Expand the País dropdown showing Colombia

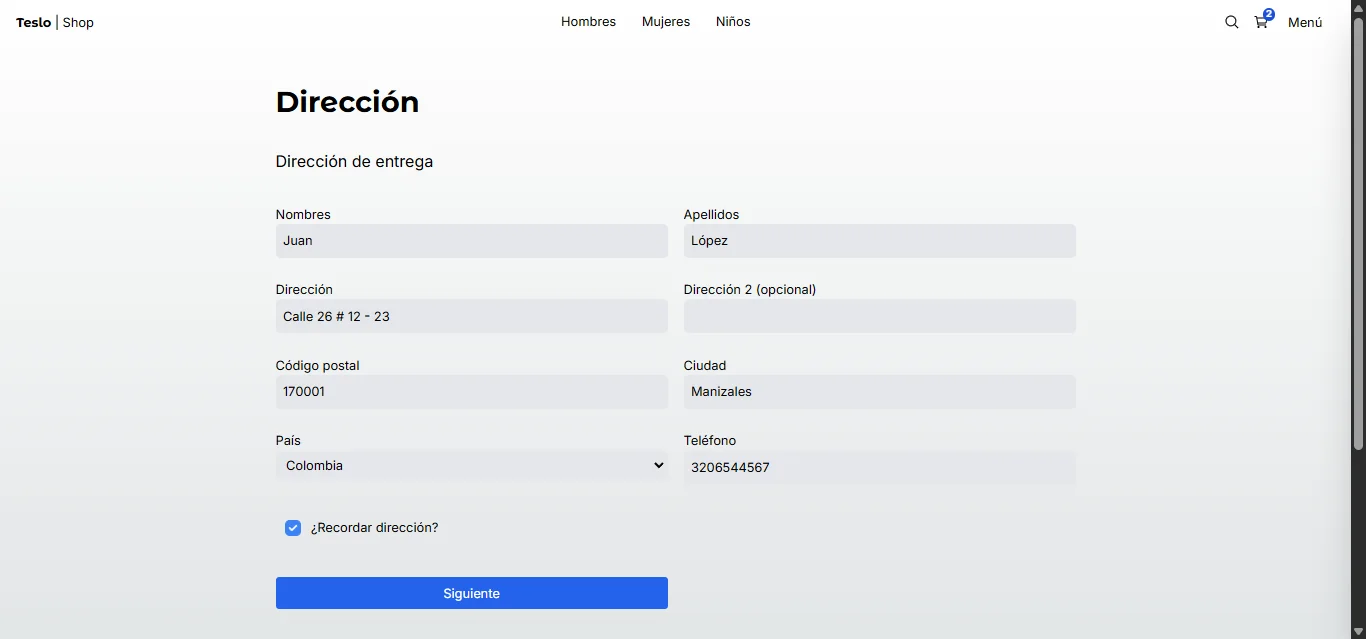471,466
